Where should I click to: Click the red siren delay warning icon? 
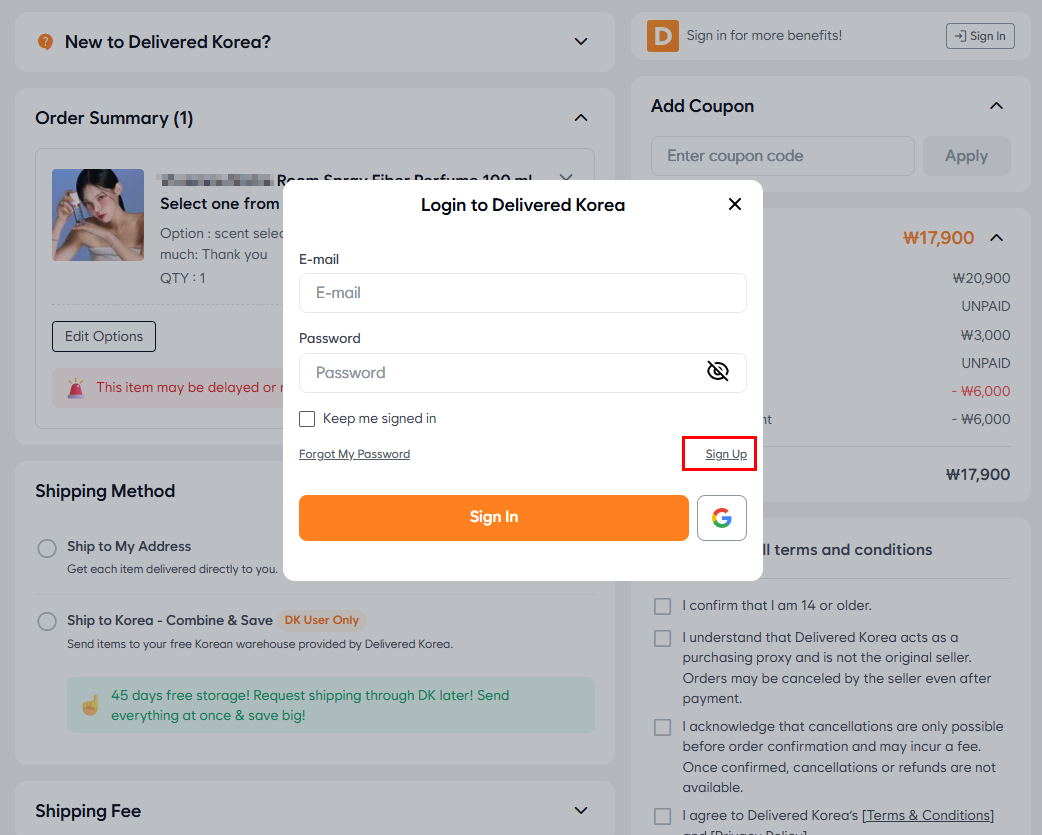(76, 388)
